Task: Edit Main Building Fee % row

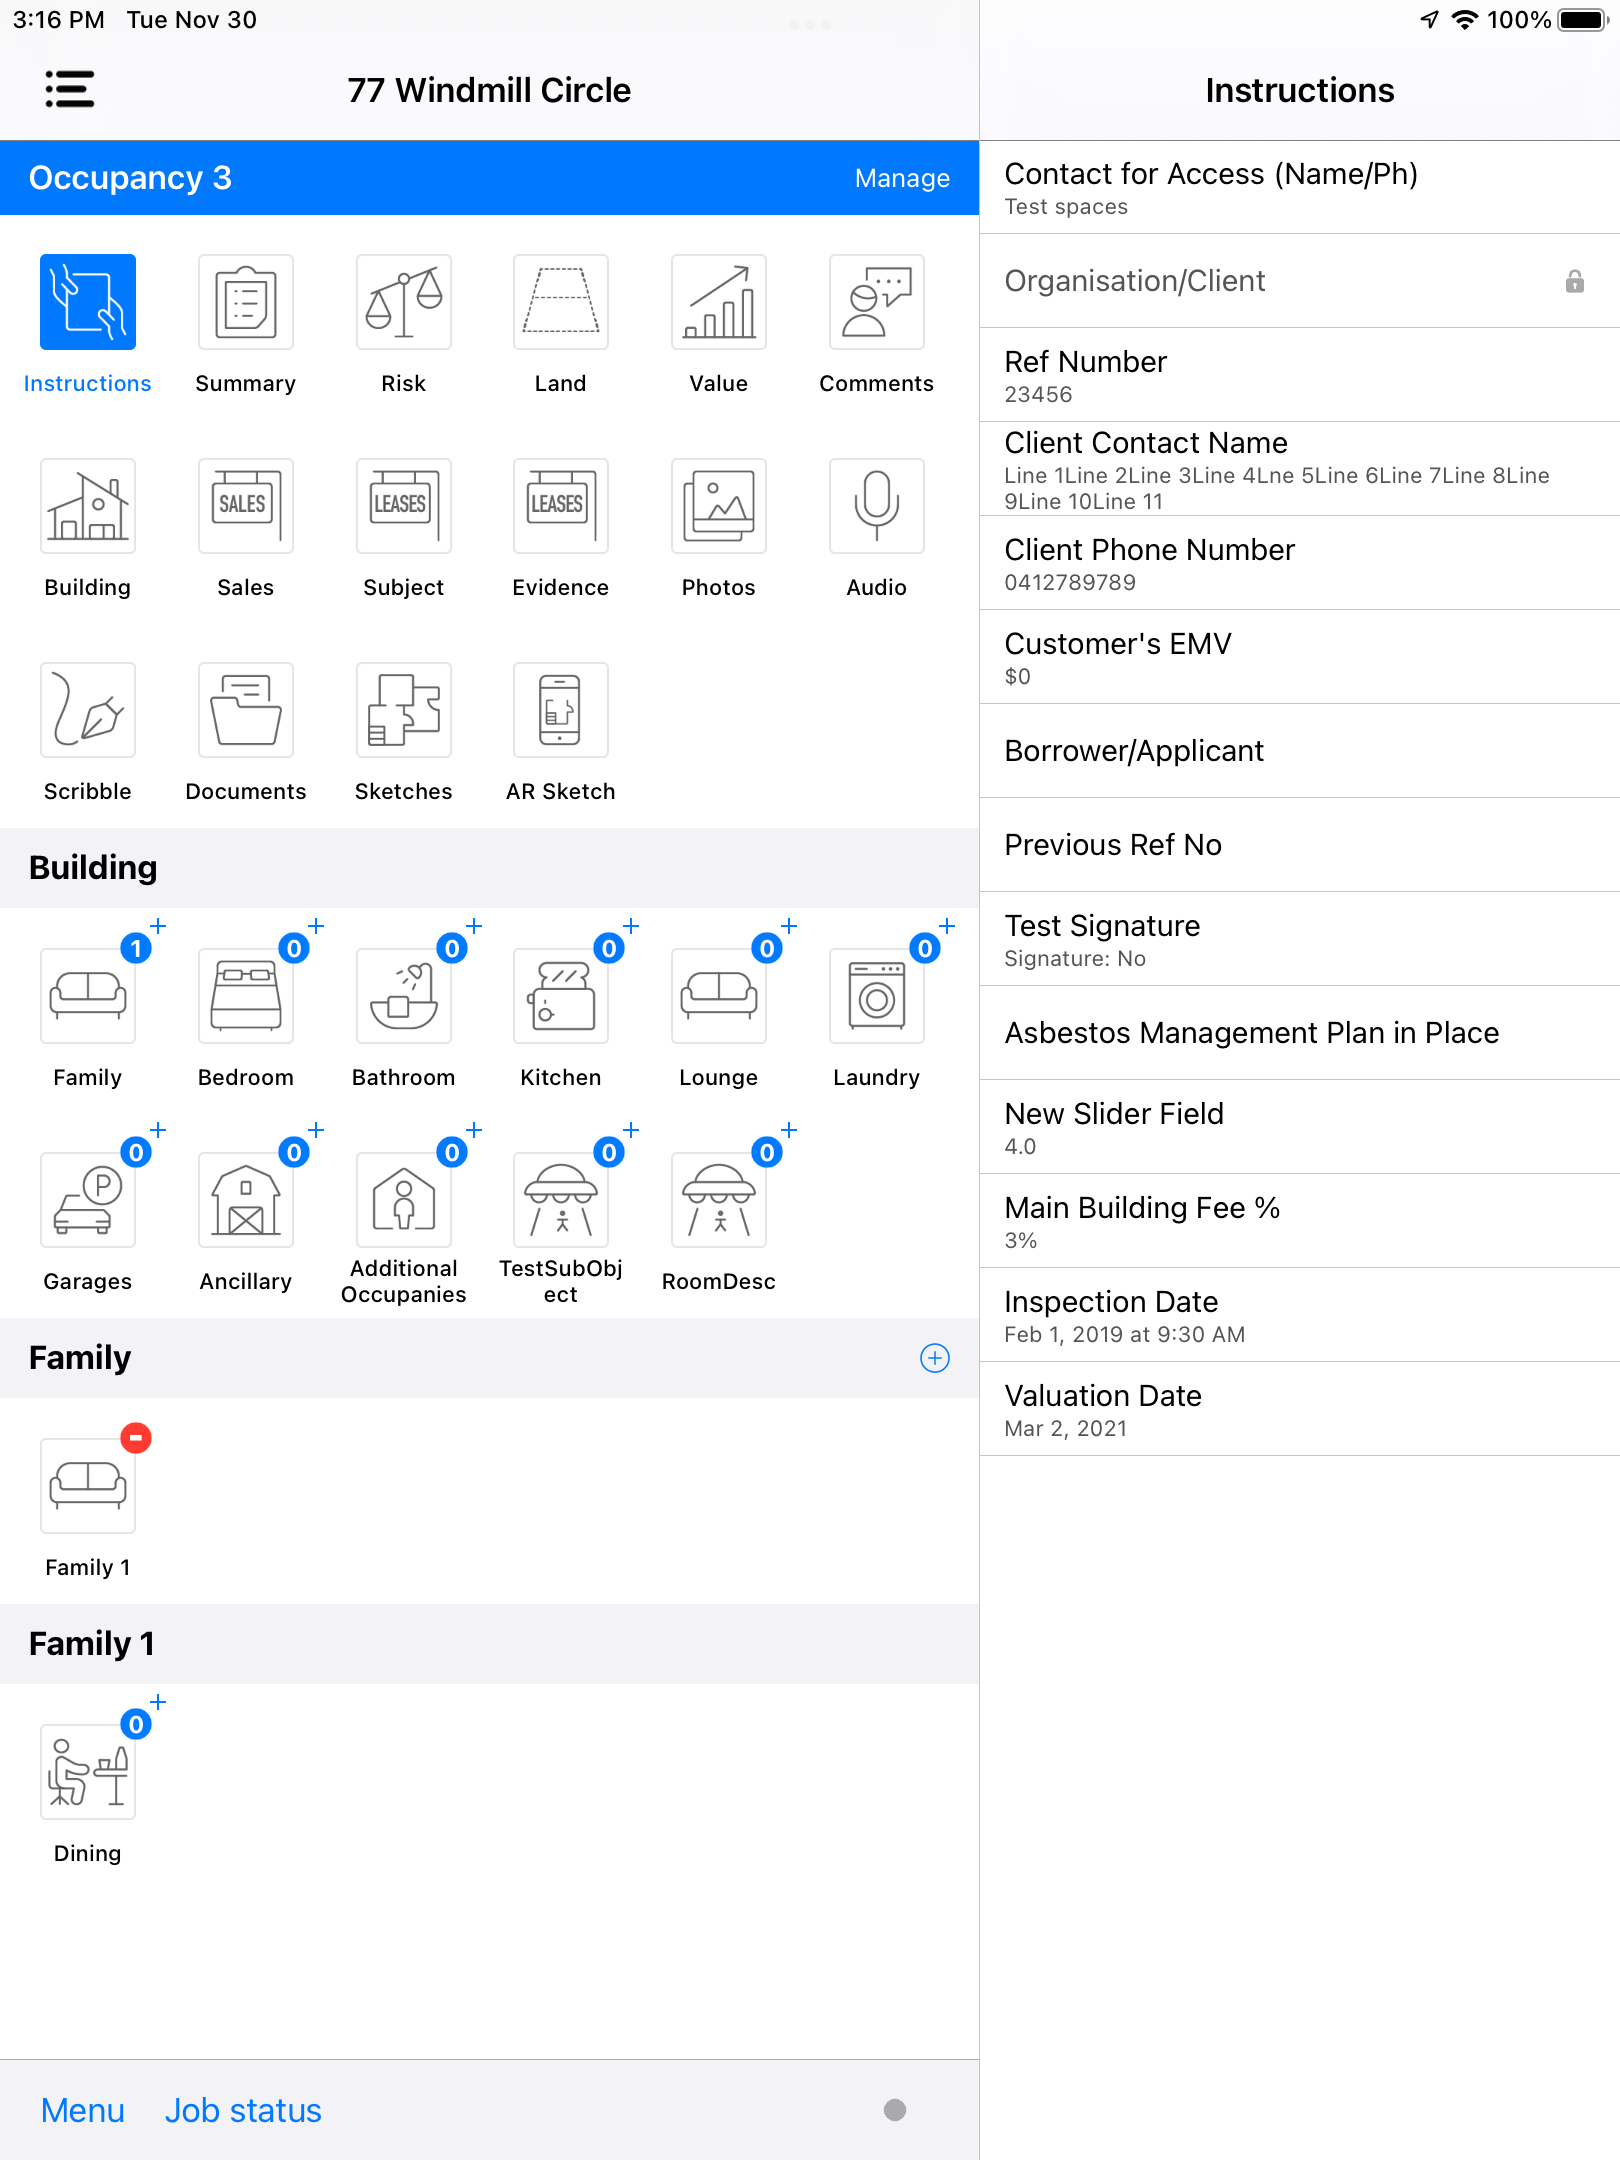Action: 1300,1221
